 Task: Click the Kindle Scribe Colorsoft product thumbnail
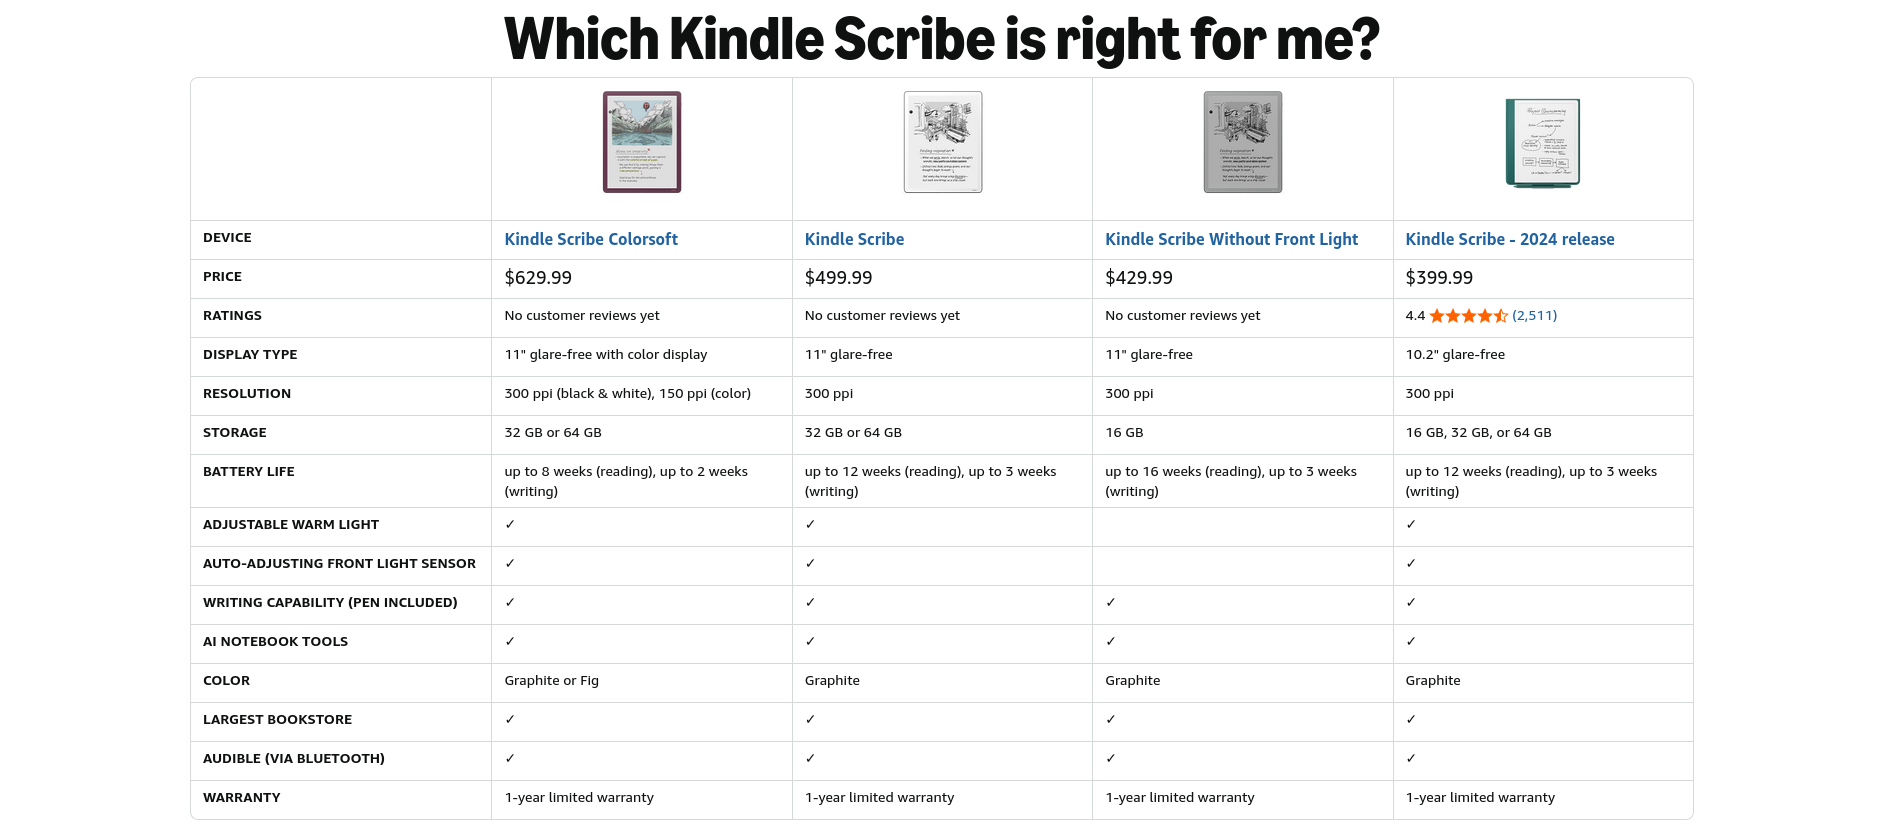641,142
